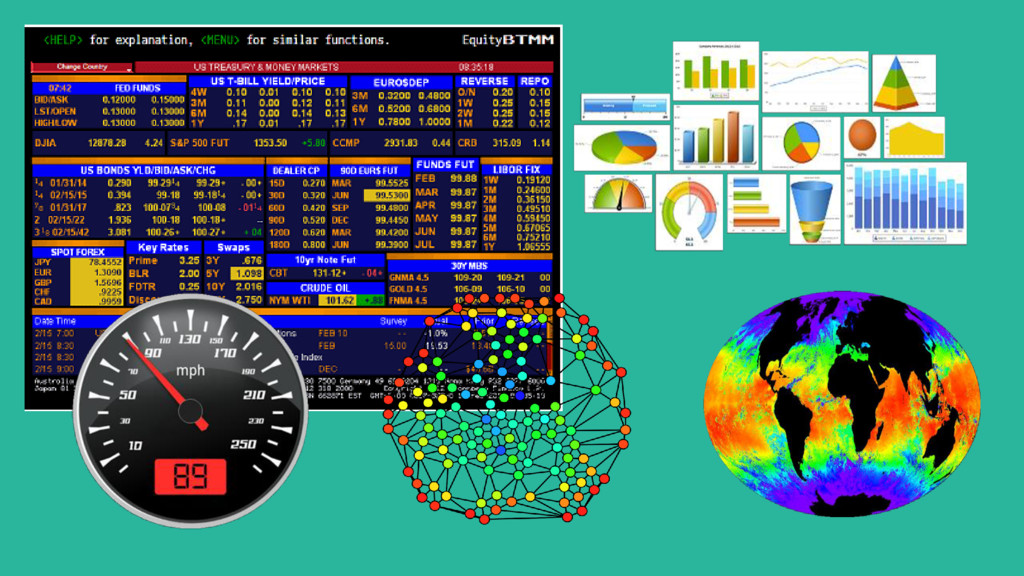Click the Key Rates header

pos(163,248)
